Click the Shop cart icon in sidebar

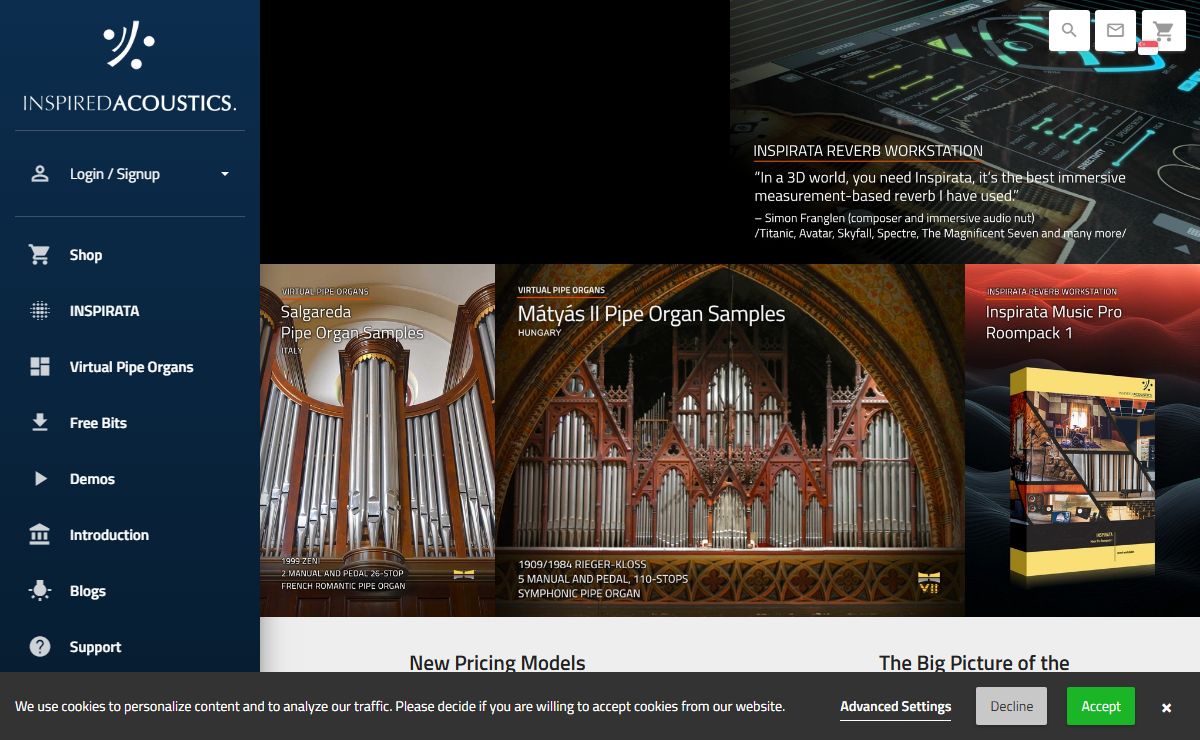click(x=40, y=255)
